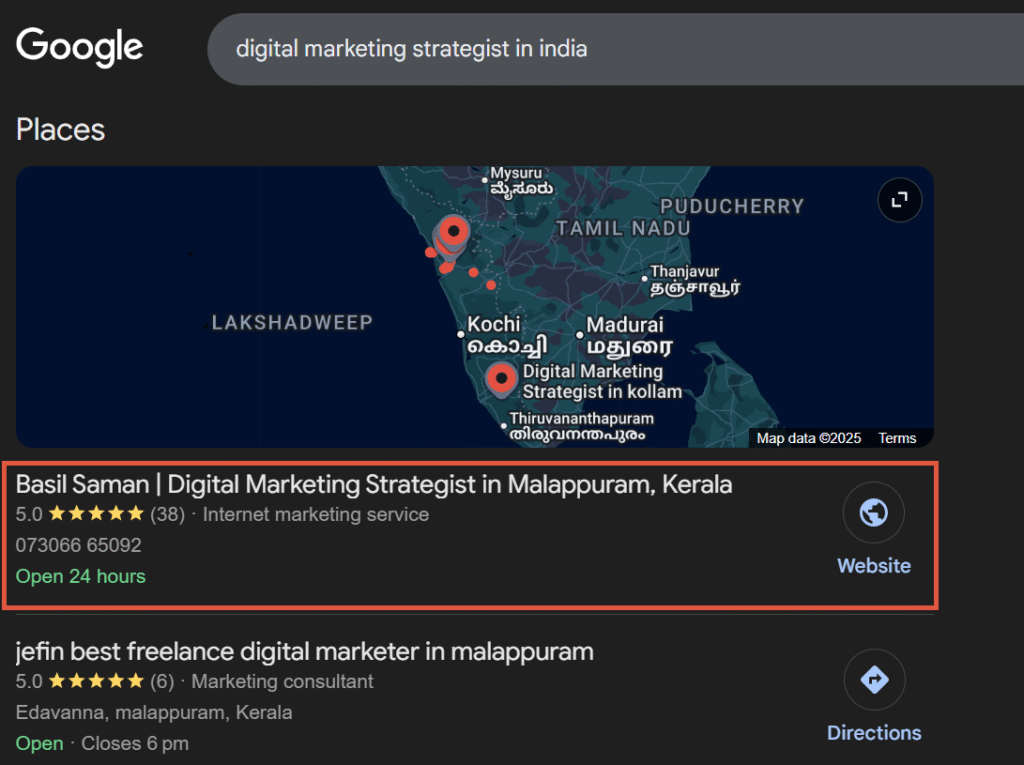Screen dimensions: 1024x765
Task: Click the star rating of jefin listing
Action: click(x=96, y=682)
